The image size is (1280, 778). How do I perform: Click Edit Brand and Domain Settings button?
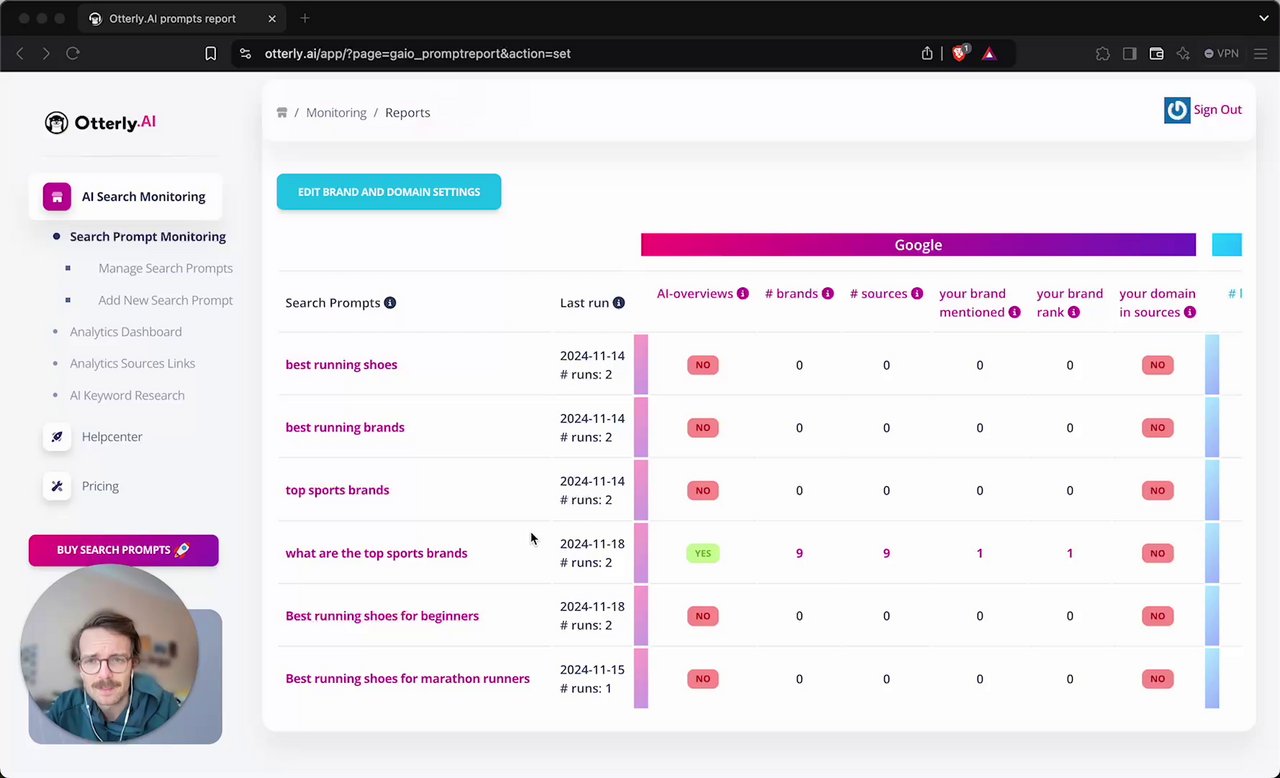coord(389,192)
